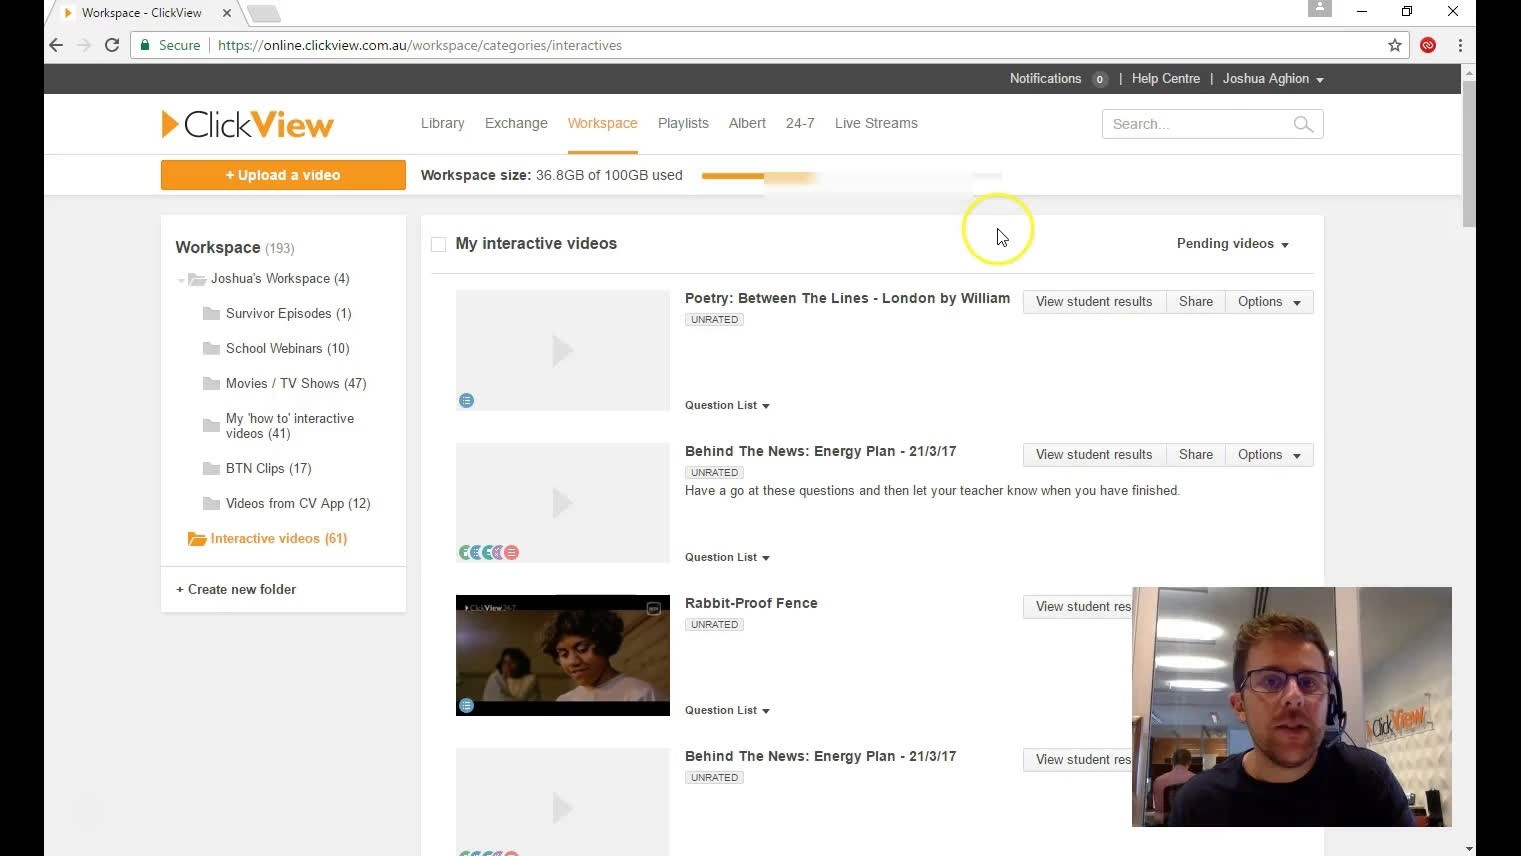
Task: Open the Exchange tab
Action: (516, 123)
